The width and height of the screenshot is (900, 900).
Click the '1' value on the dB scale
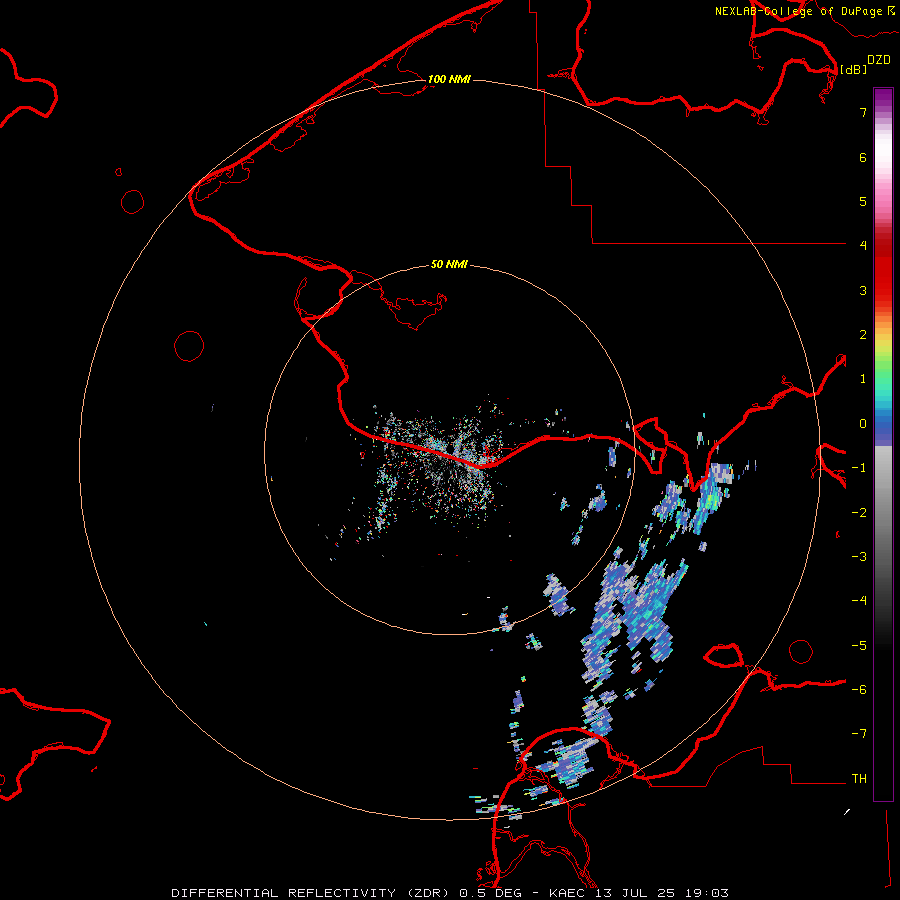coord(863,379)
